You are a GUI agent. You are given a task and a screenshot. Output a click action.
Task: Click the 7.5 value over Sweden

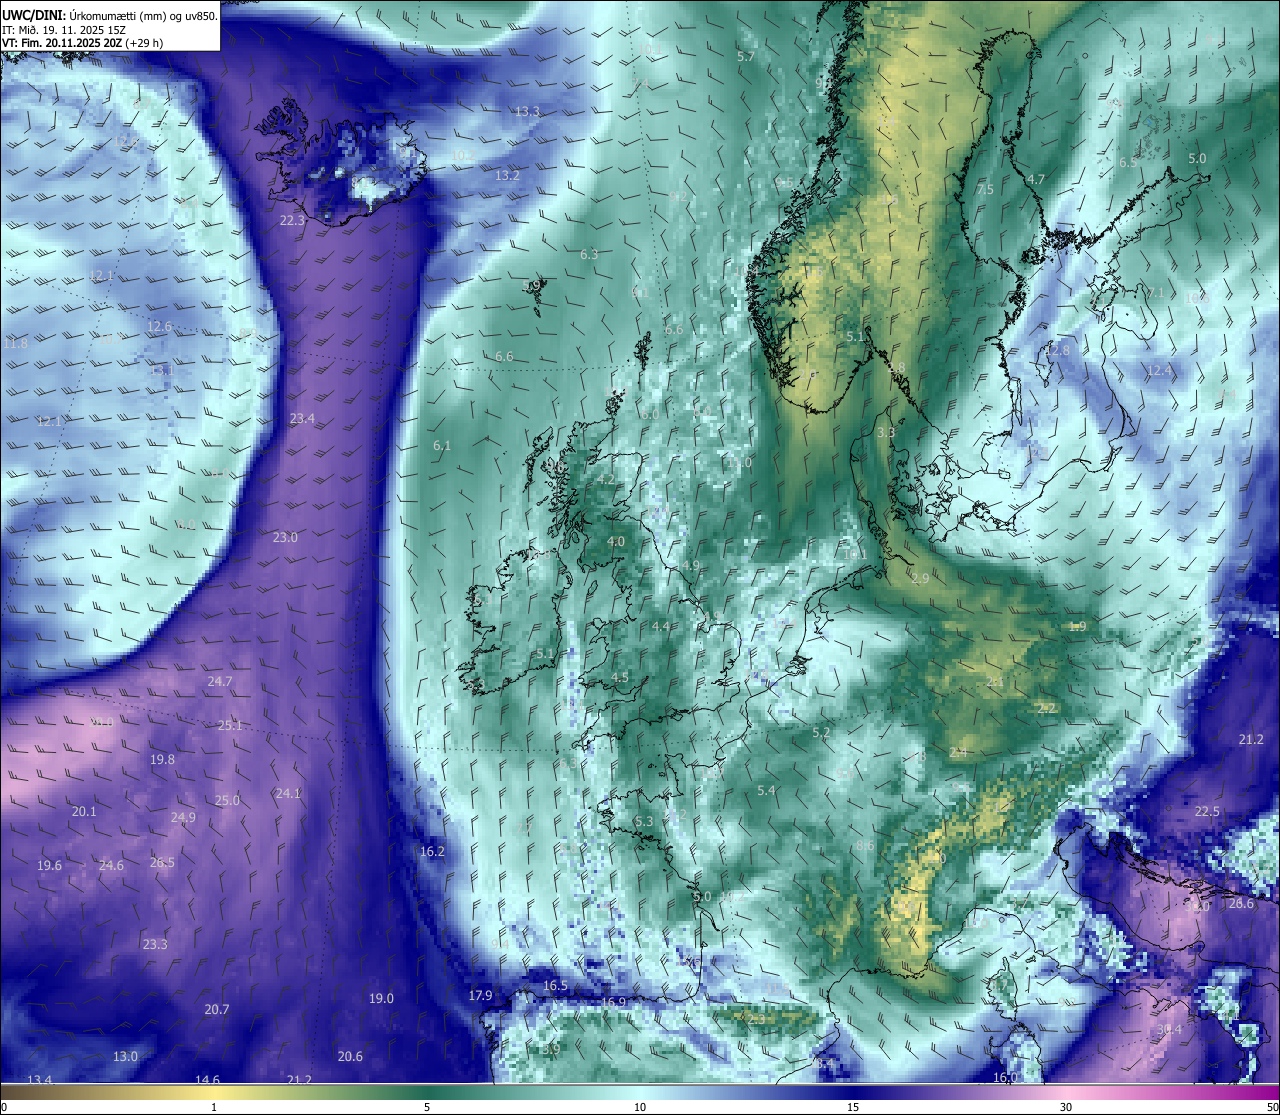pyautogui.click(x=985, y=190)
